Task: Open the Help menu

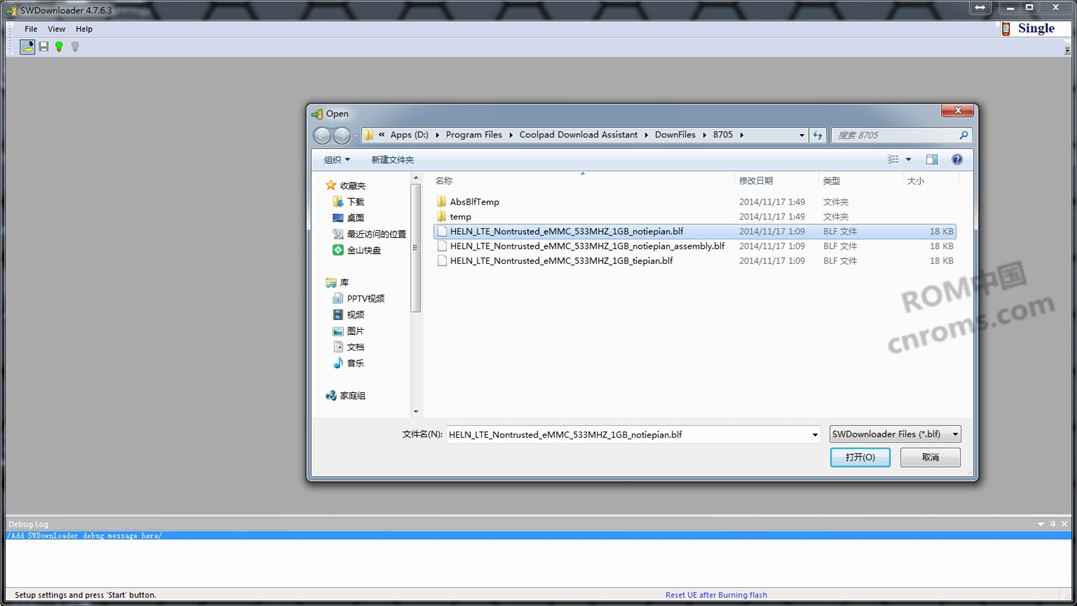Action: (x=84, y=29)
